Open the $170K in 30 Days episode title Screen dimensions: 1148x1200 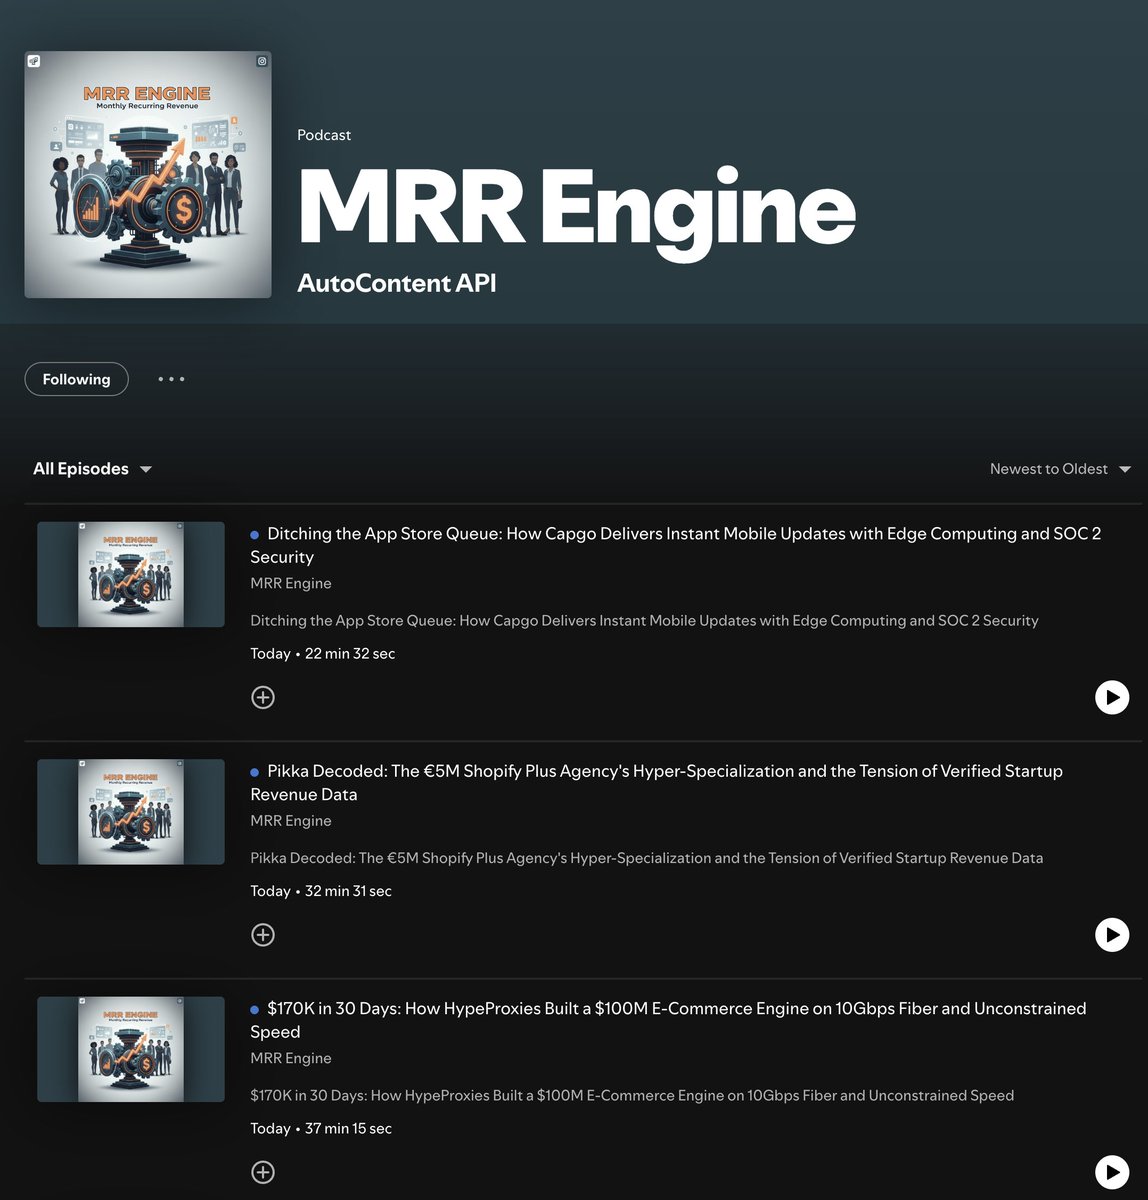668,1019
